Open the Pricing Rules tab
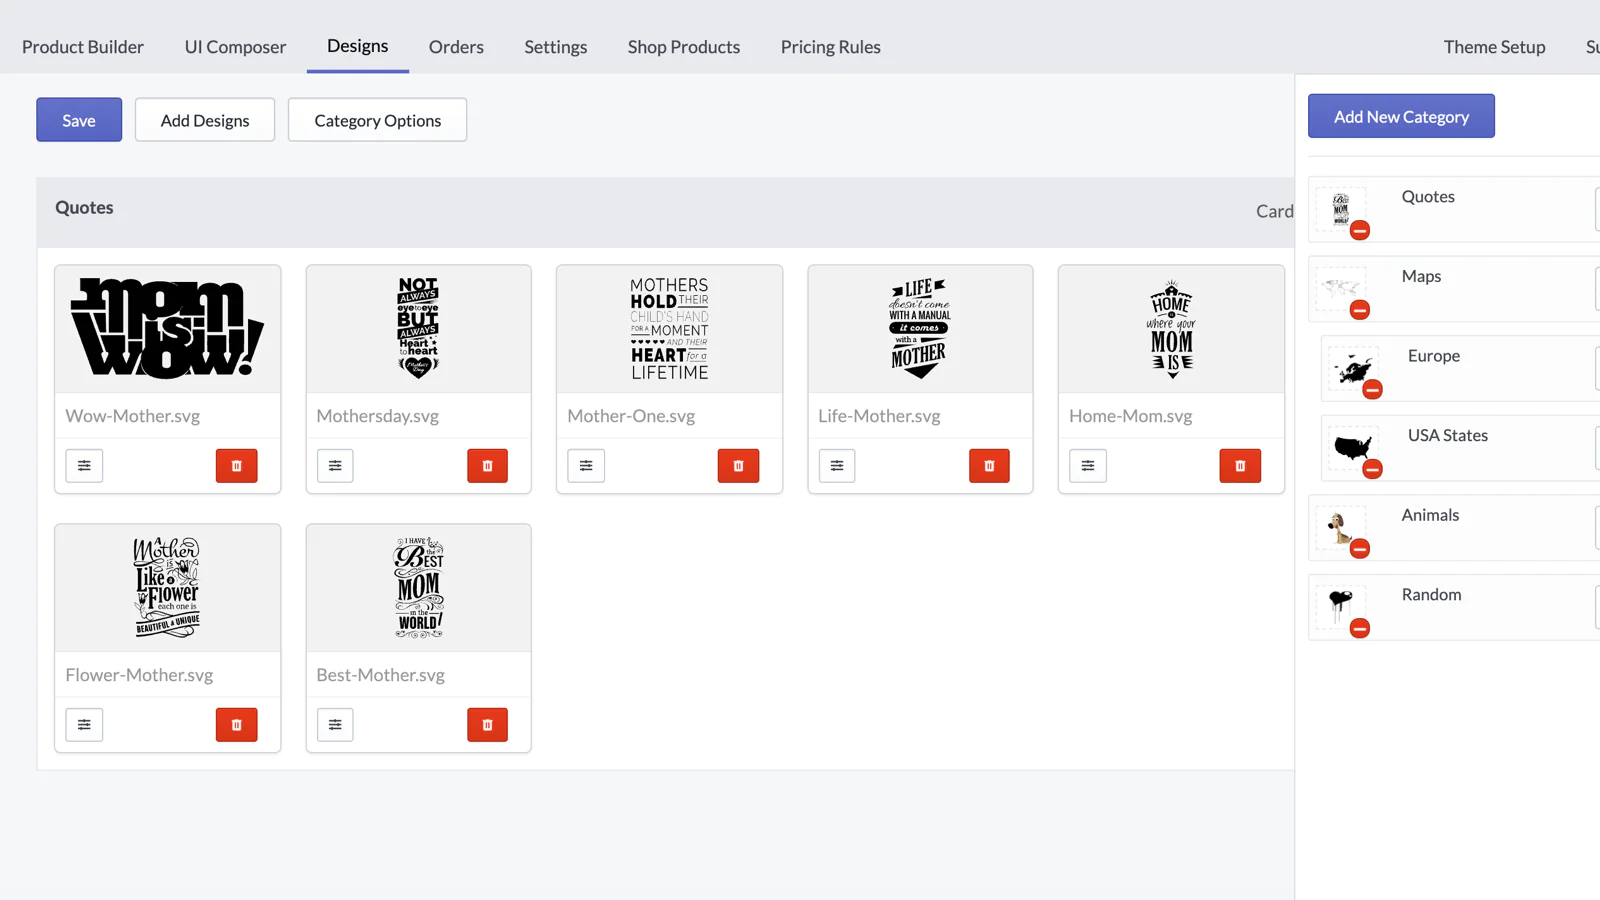The image size is (1600, 900). [830, 47]
